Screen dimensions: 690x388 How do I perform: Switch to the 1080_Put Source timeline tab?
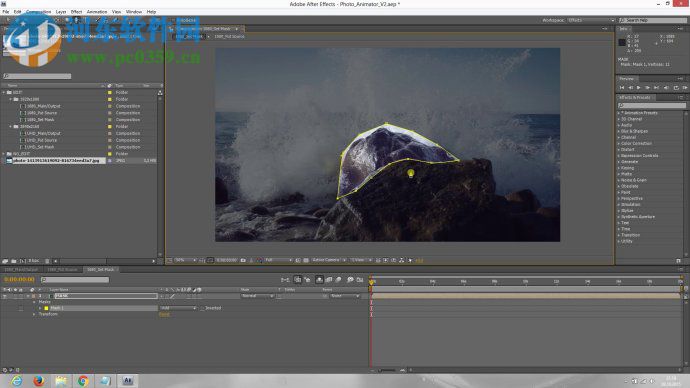62,270
